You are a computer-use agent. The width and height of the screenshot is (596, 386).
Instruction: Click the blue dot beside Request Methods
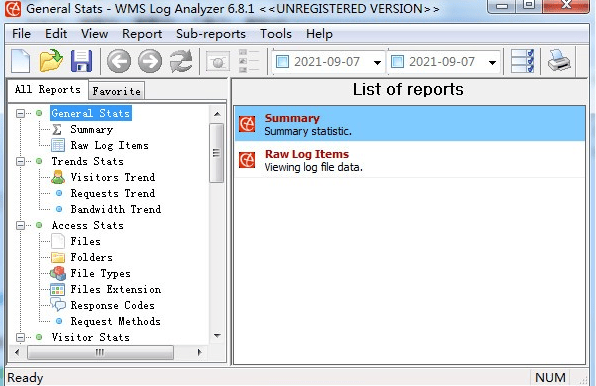(x=59, y=321)
